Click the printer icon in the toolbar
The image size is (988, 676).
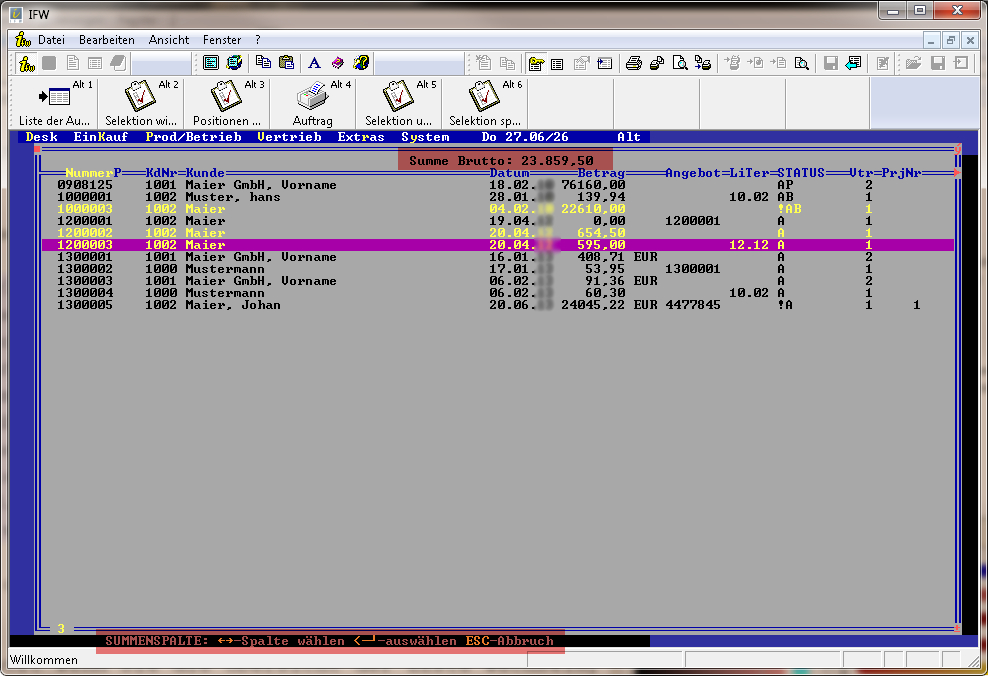[633, 63]
